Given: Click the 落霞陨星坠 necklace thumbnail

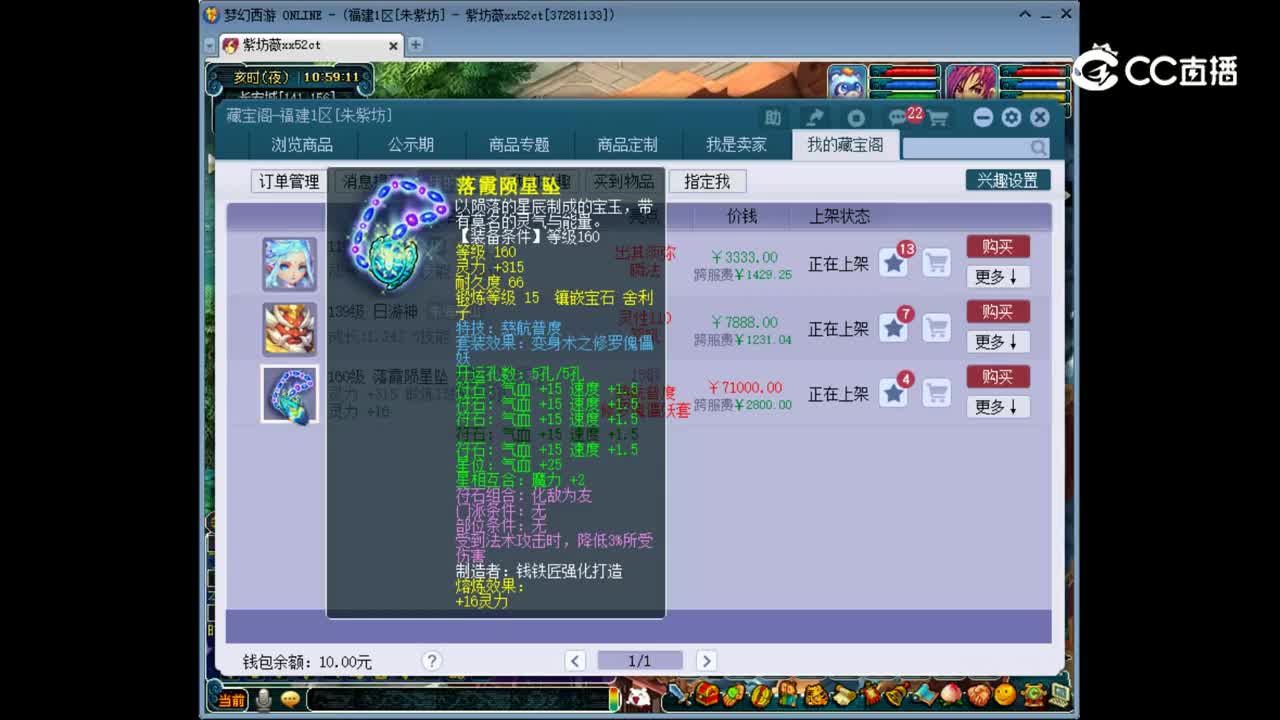Looking at the screenshot, I should coord(290,394).
